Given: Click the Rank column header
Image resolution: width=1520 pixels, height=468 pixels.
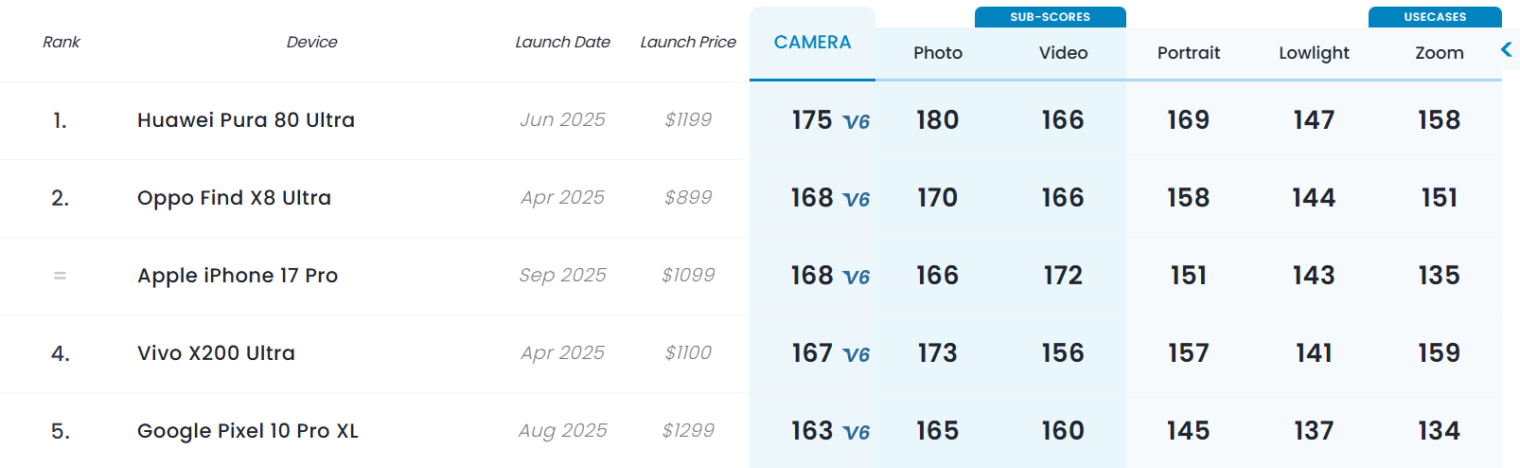Looking at the screenshot, I should point(61,42).
